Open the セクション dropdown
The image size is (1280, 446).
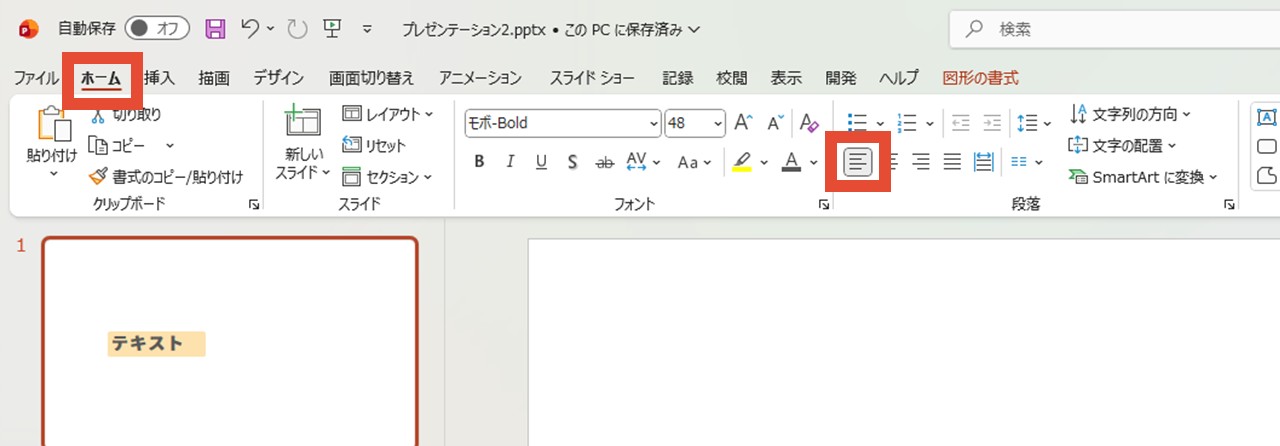click(388, 177)
